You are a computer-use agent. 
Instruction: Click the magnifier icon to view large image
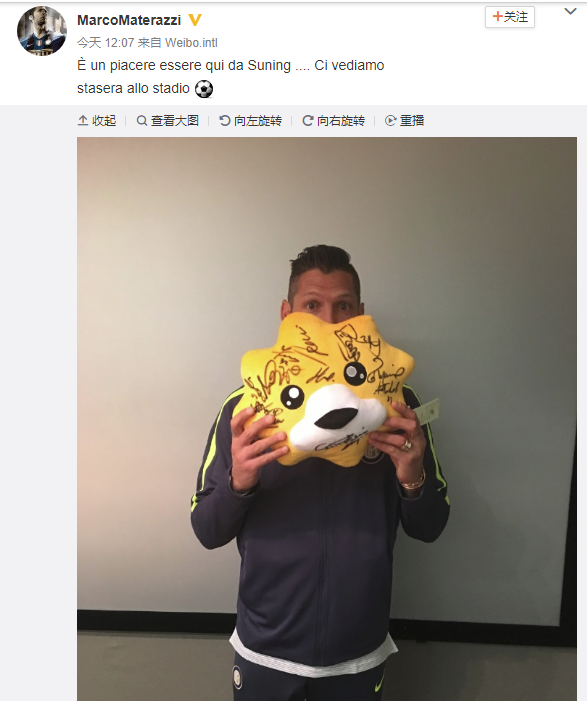click(x=142, y=121)
